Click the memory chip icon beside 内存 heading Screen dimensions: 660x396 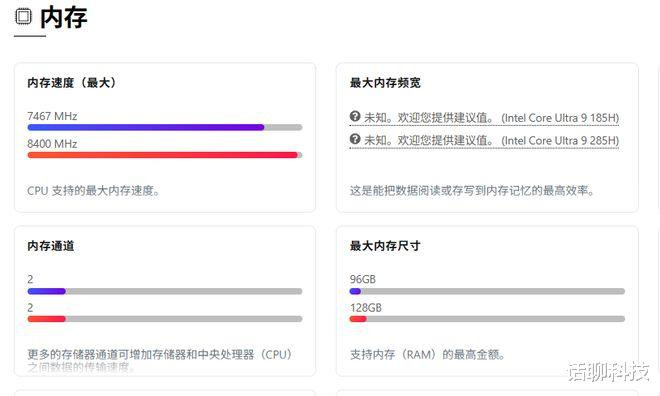pos(23,17)
